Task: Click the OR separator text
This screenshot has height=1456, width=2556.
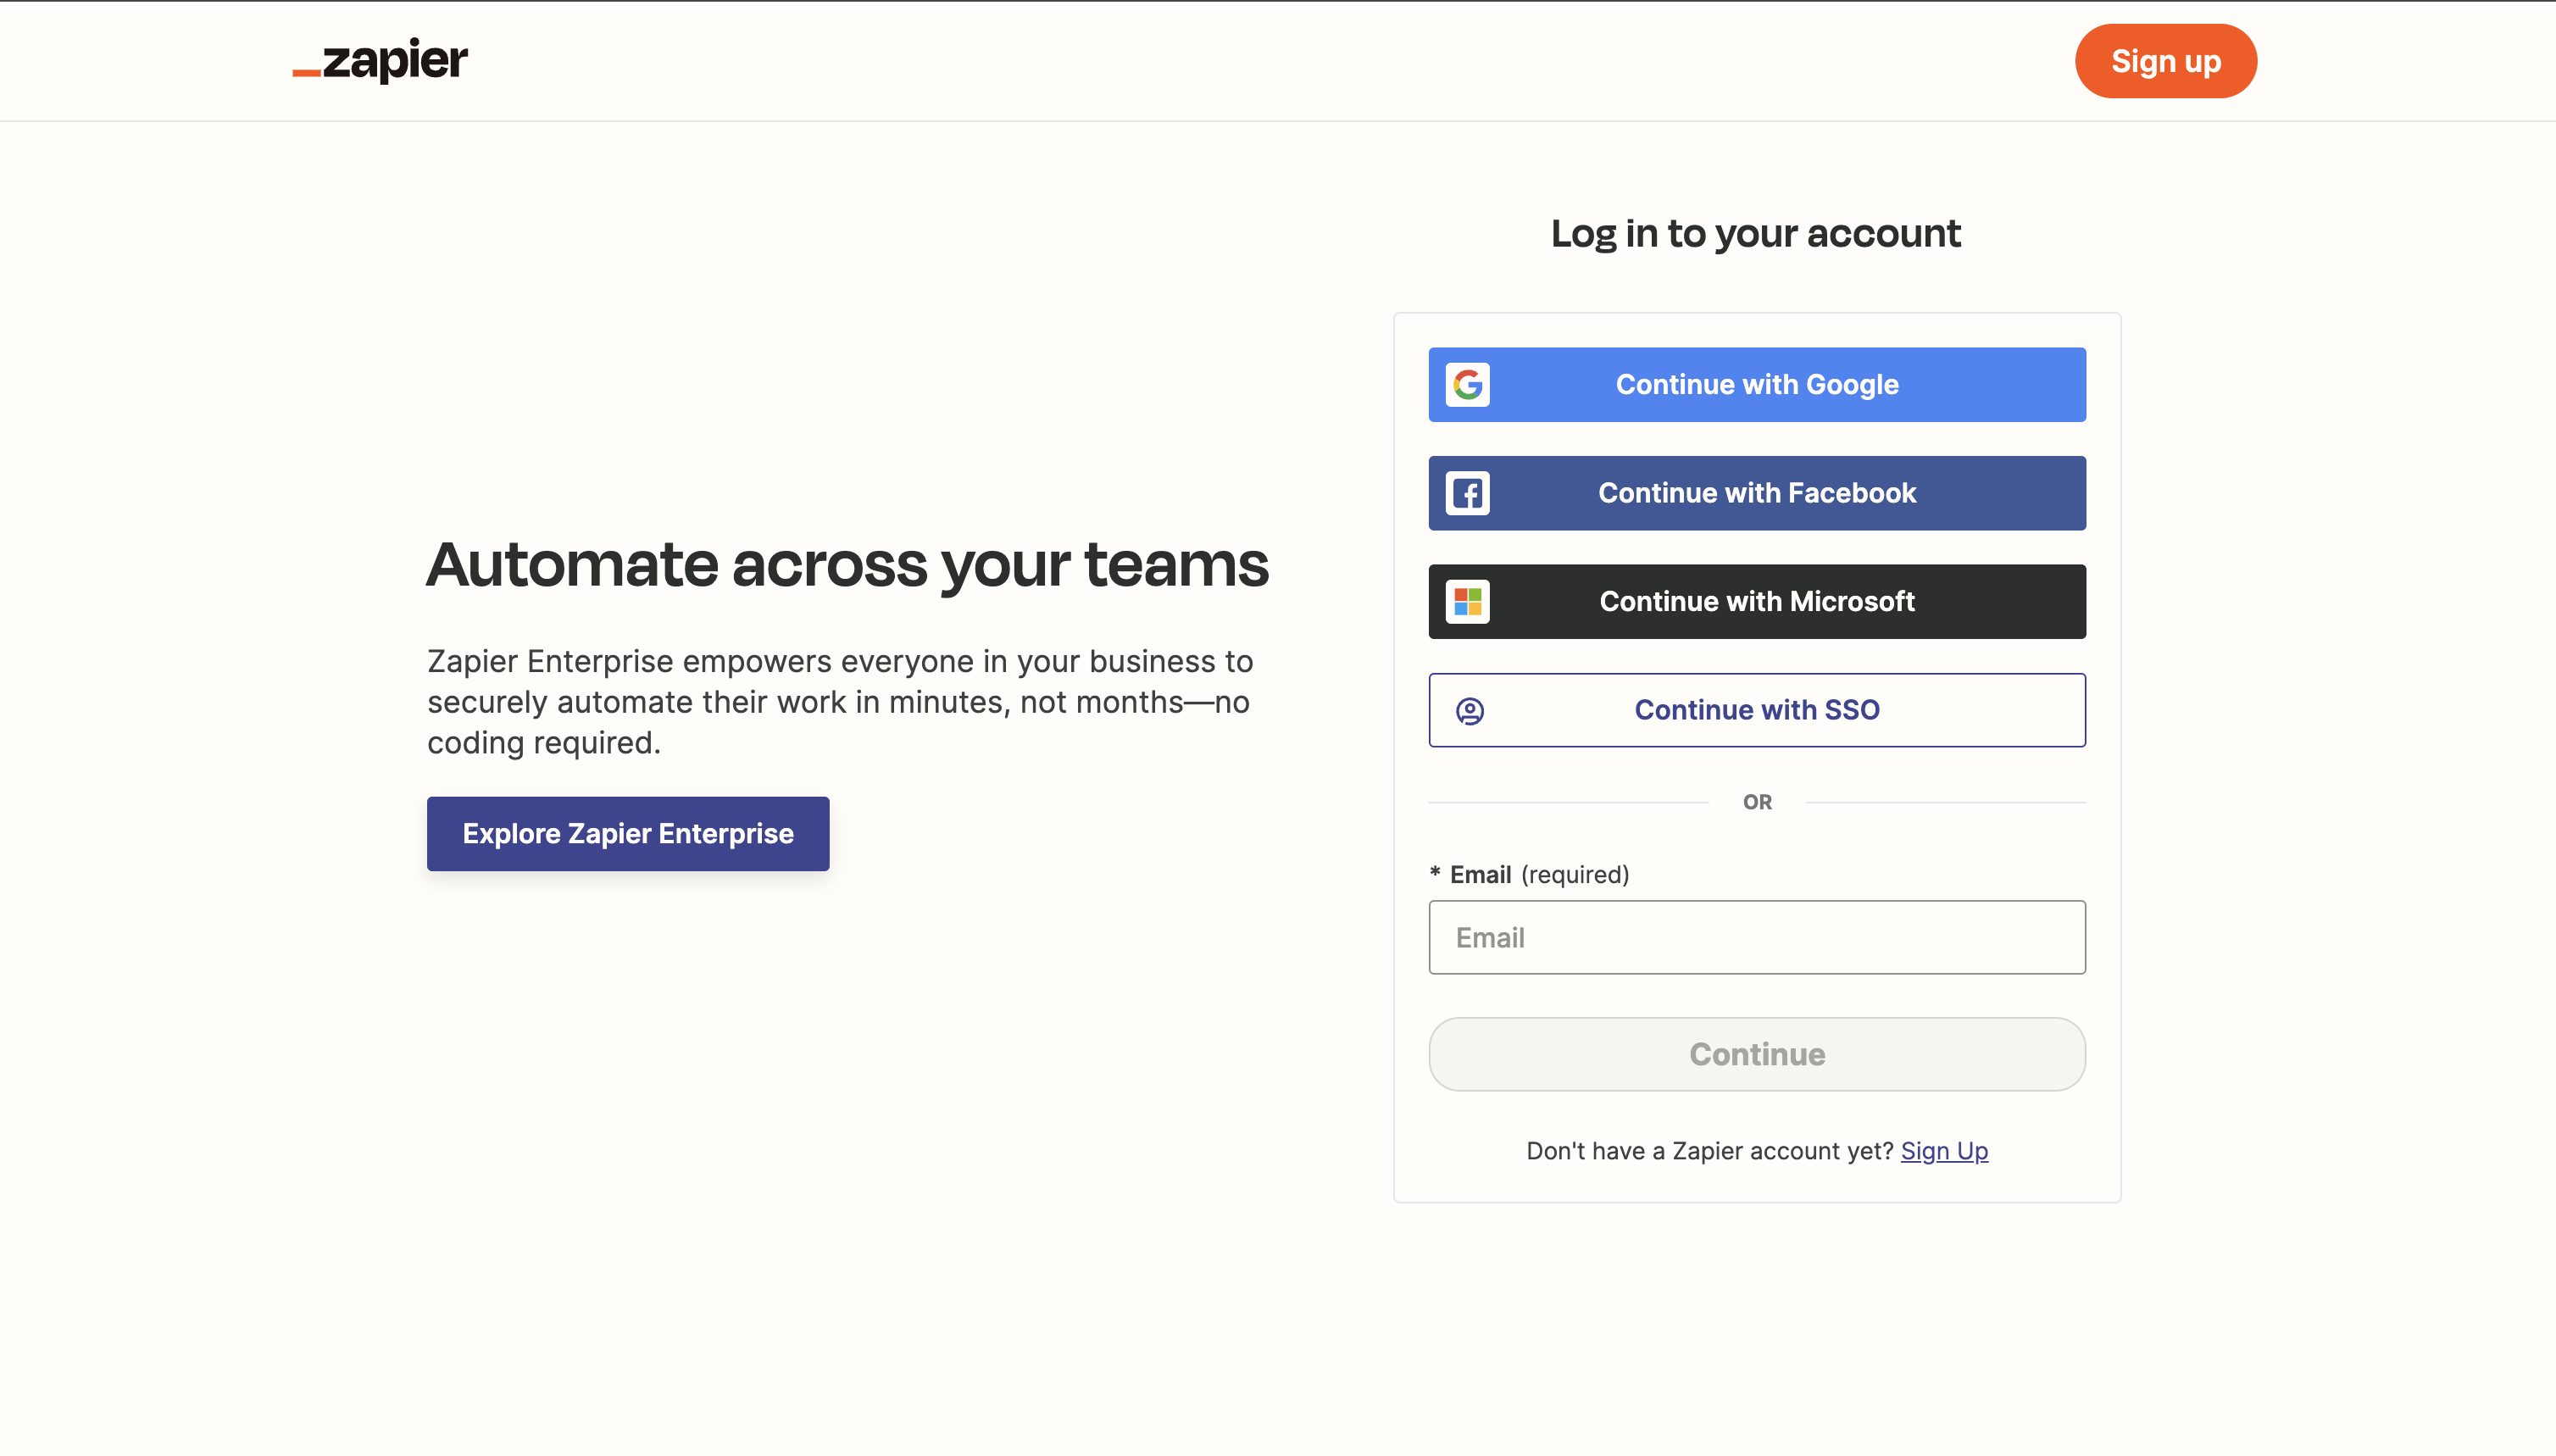Action: point(1756,802)
